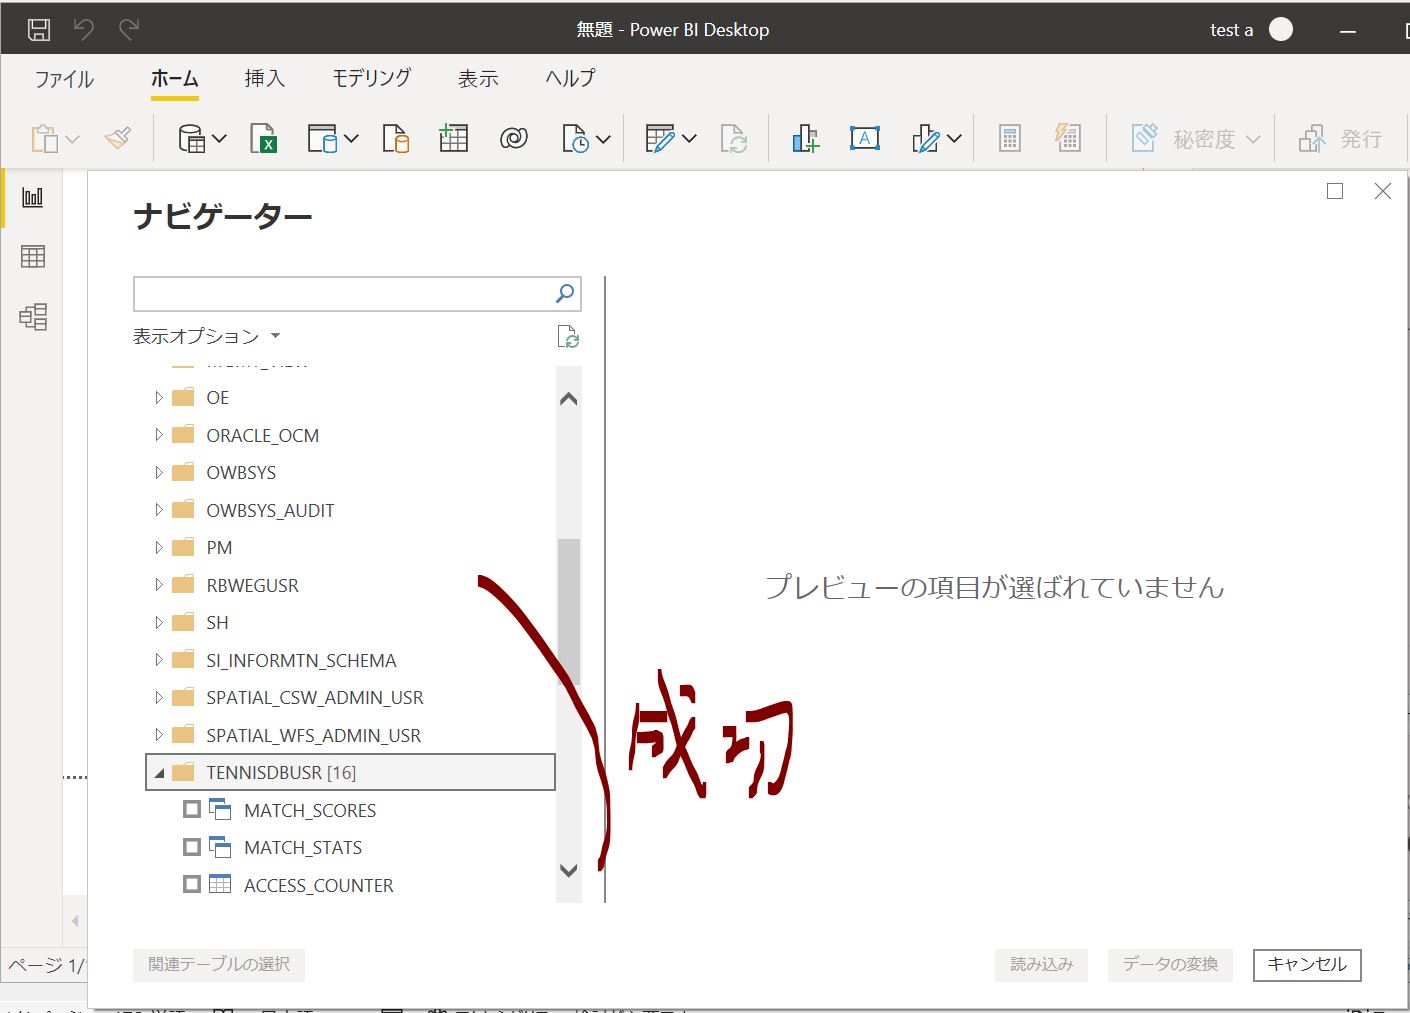Check the MATCH_STATS checkbox
Image resolution: width=1410 pixels, height=1013 pixels.
point(192,847)
